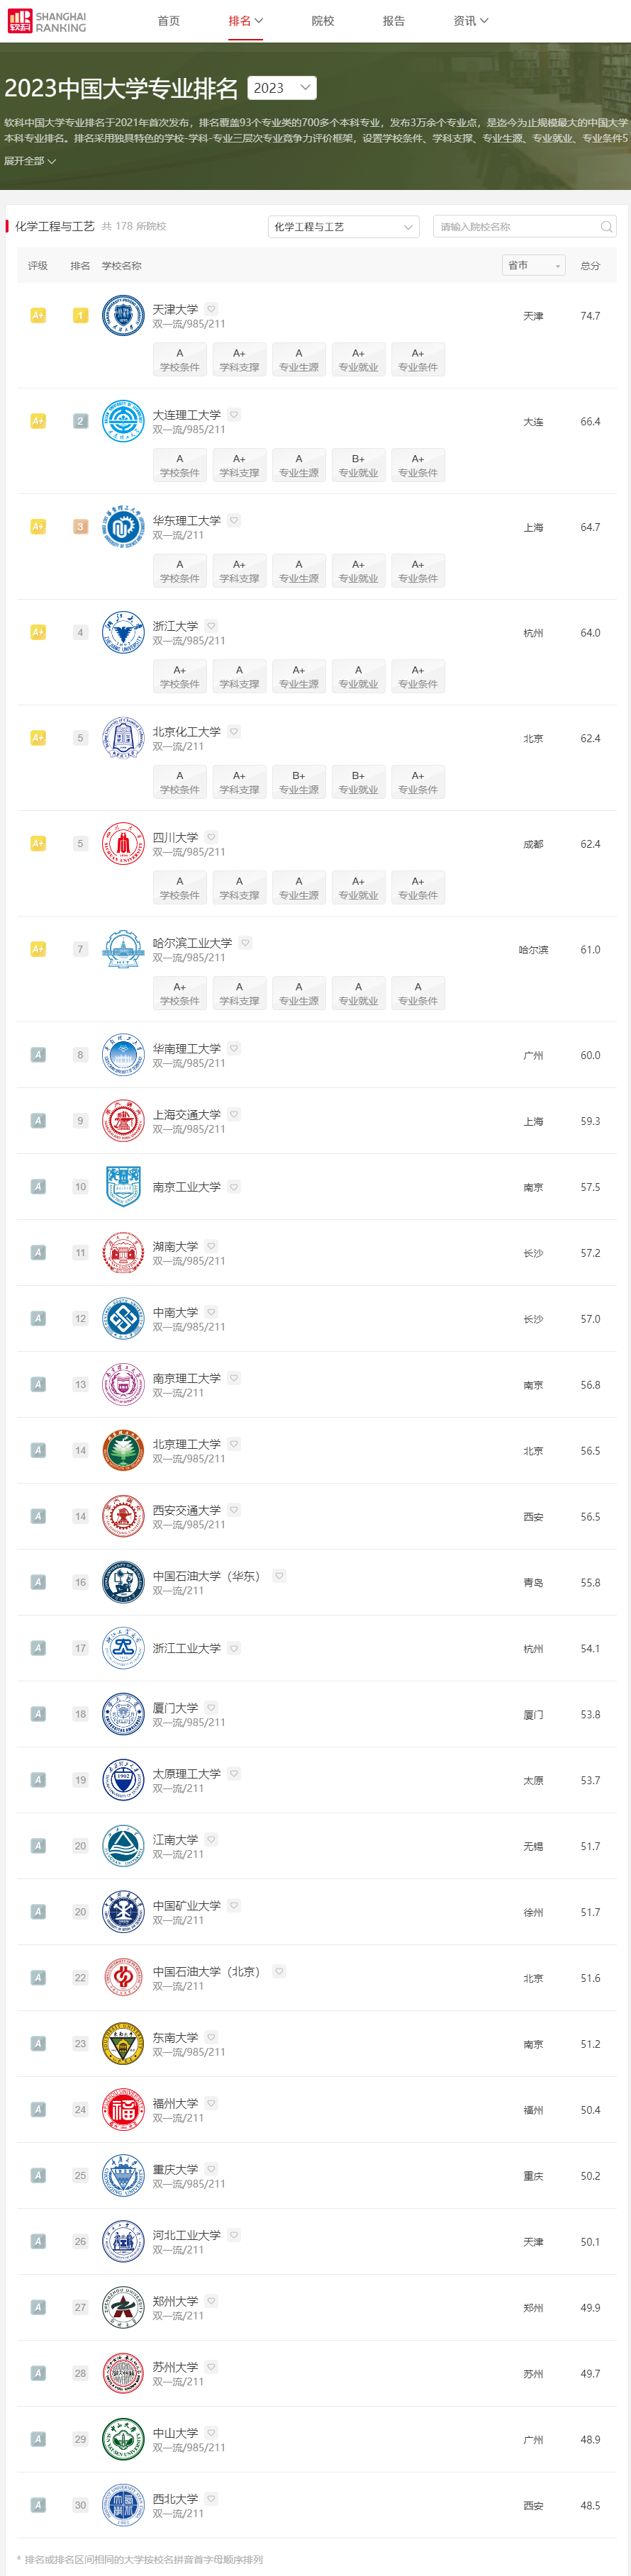The width and height of the screenshot is (631, 2576).
Task: Open the 院校 nav item
Action: pos(322,21)
